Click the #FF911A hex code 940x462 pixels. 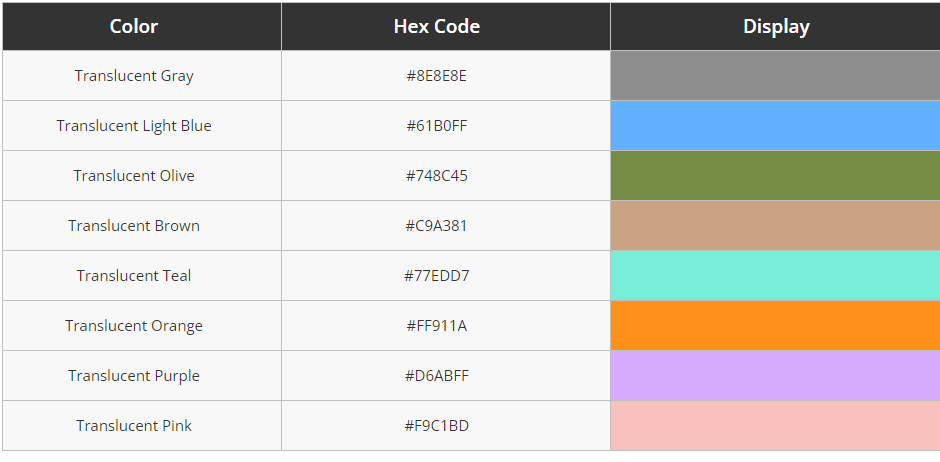[436, 326]
